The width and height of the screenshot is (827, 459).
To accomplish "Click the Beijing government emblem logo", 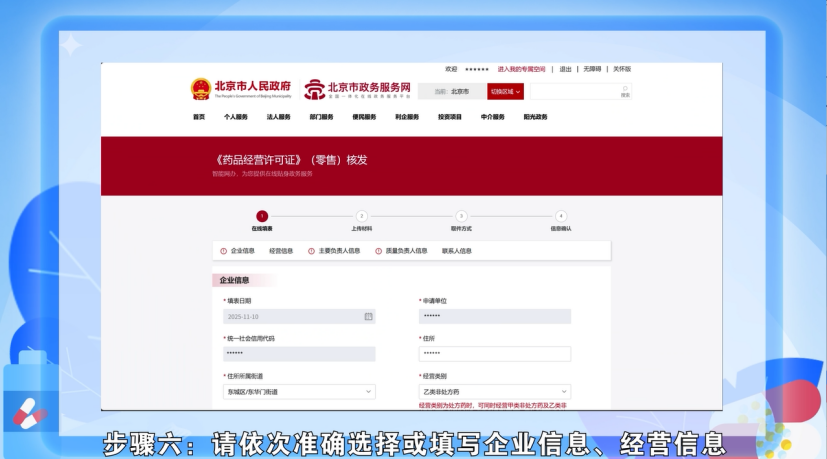I will [x=200, y=90].
